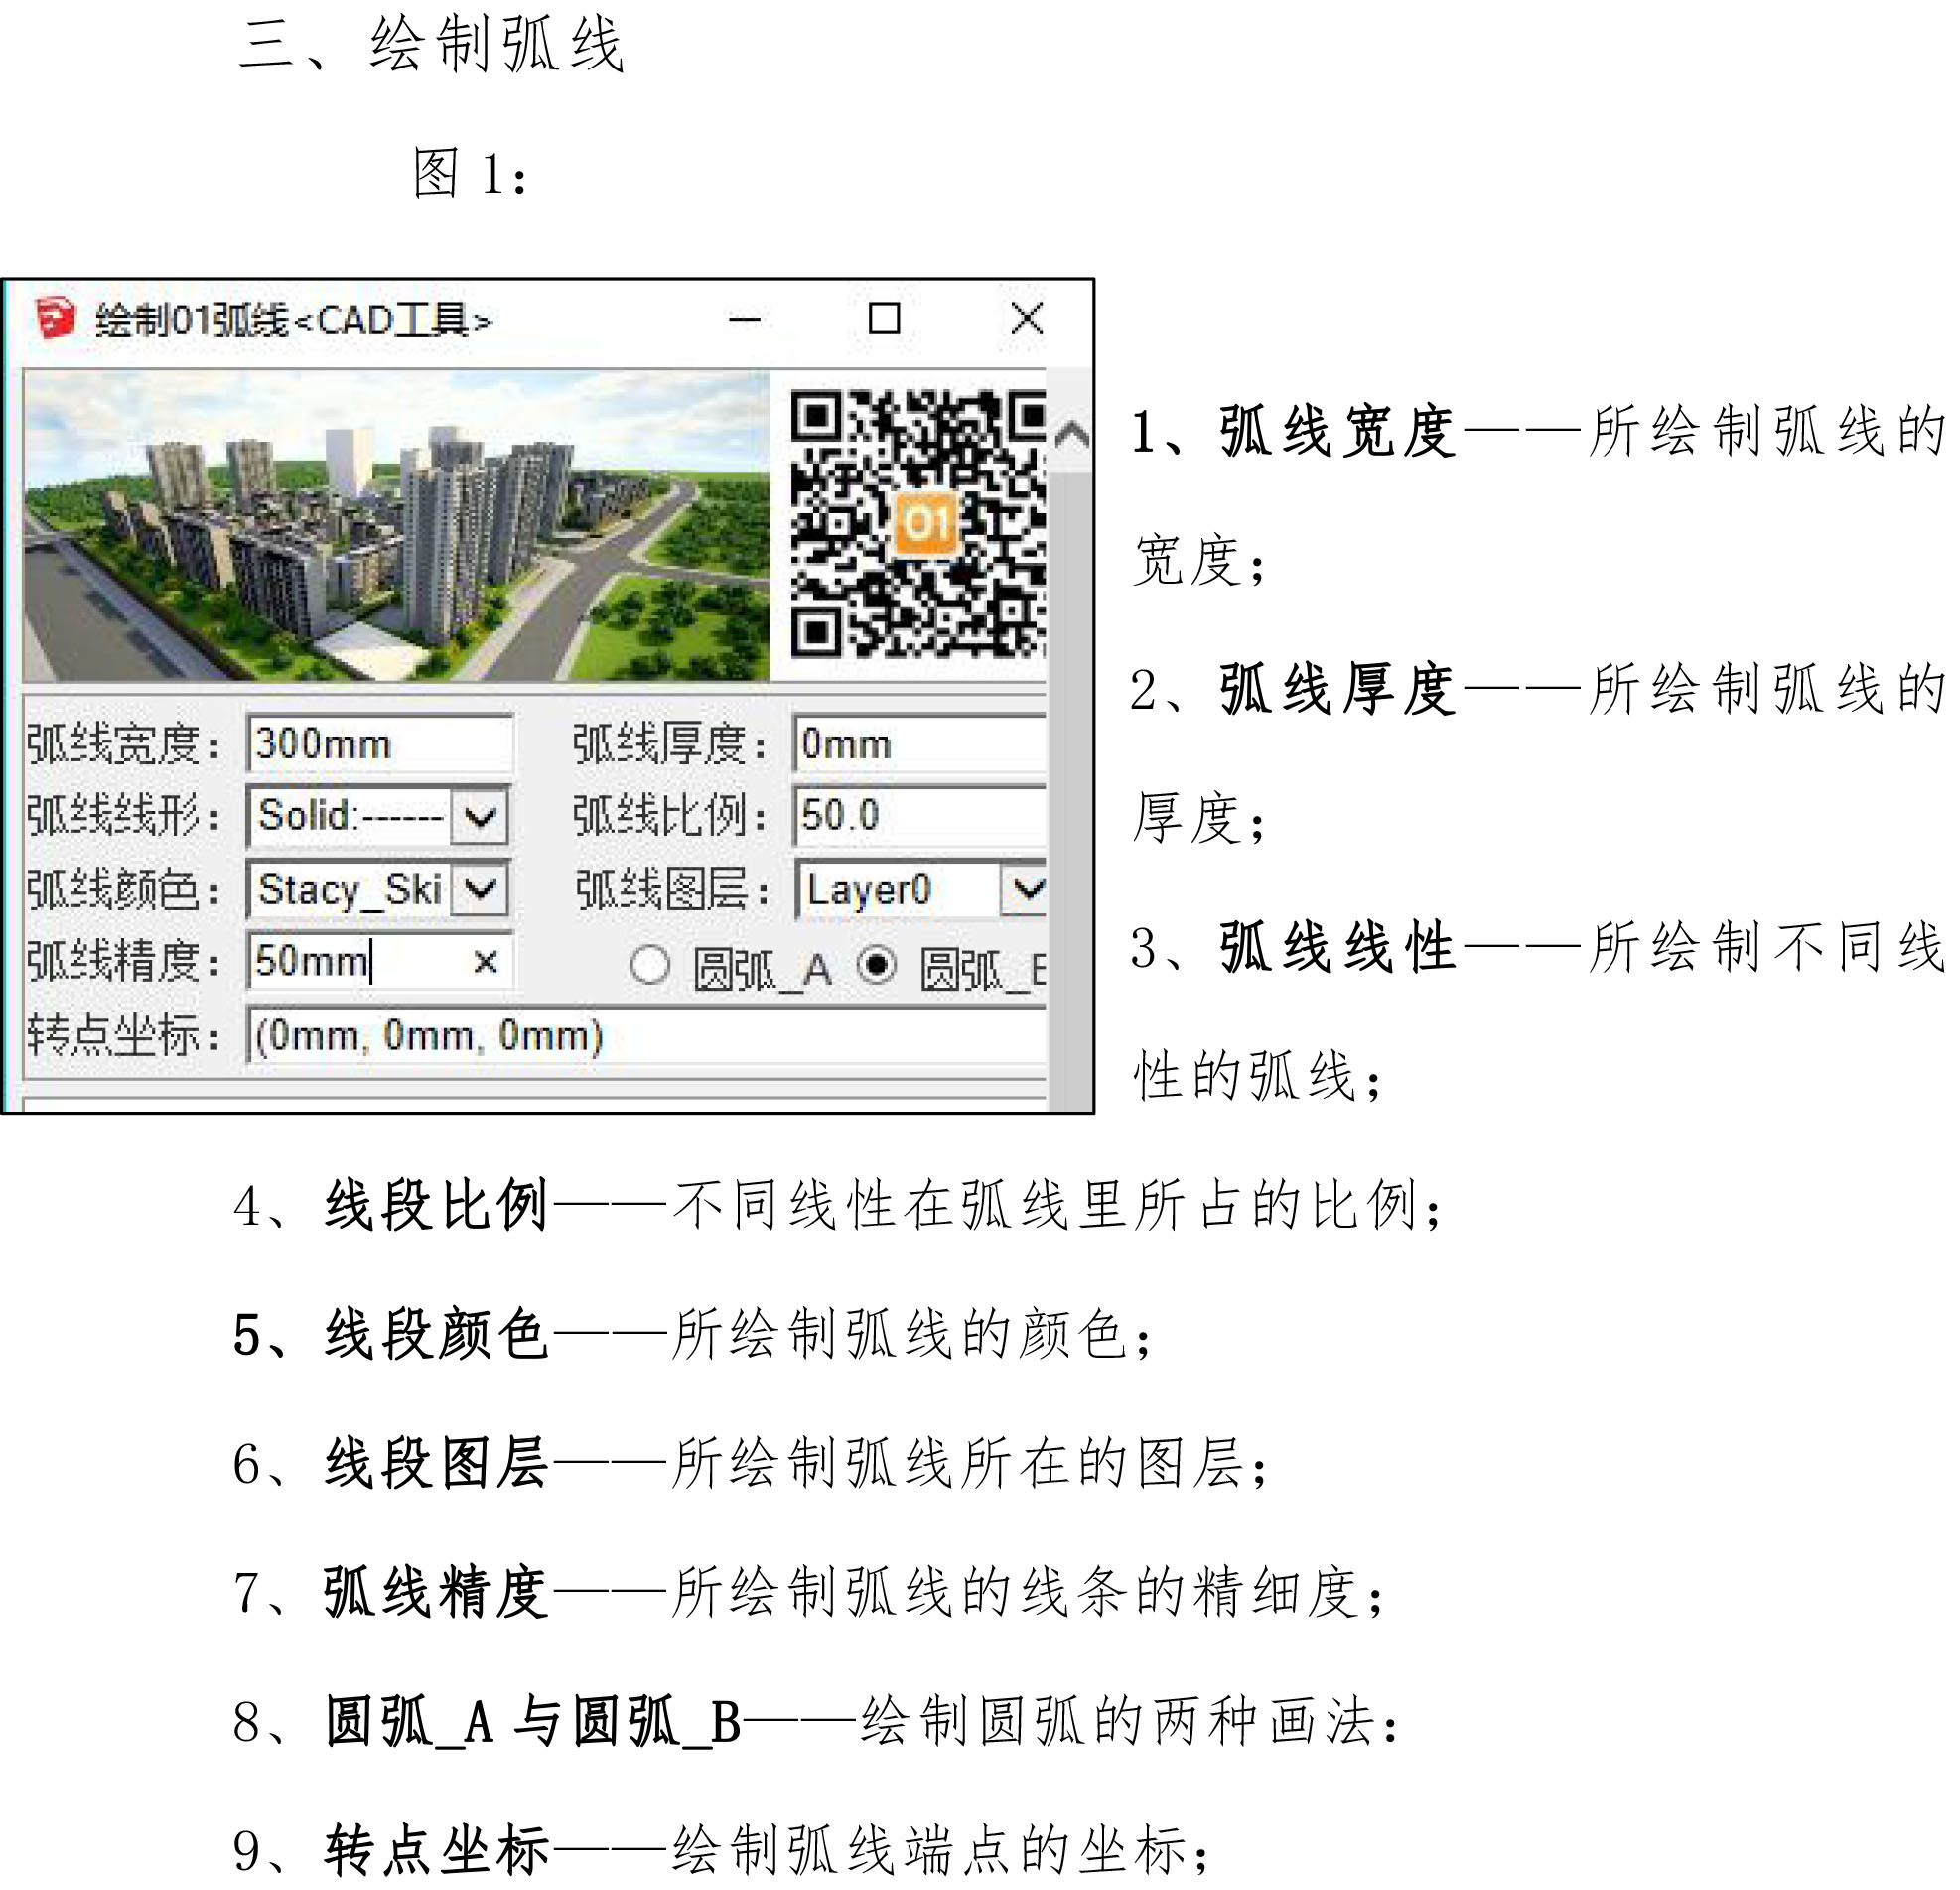Close the 绘制01弧线 dialog window
Image resolution: width=1960 pixels, height=1890 pixels.
coord(1027,319)
